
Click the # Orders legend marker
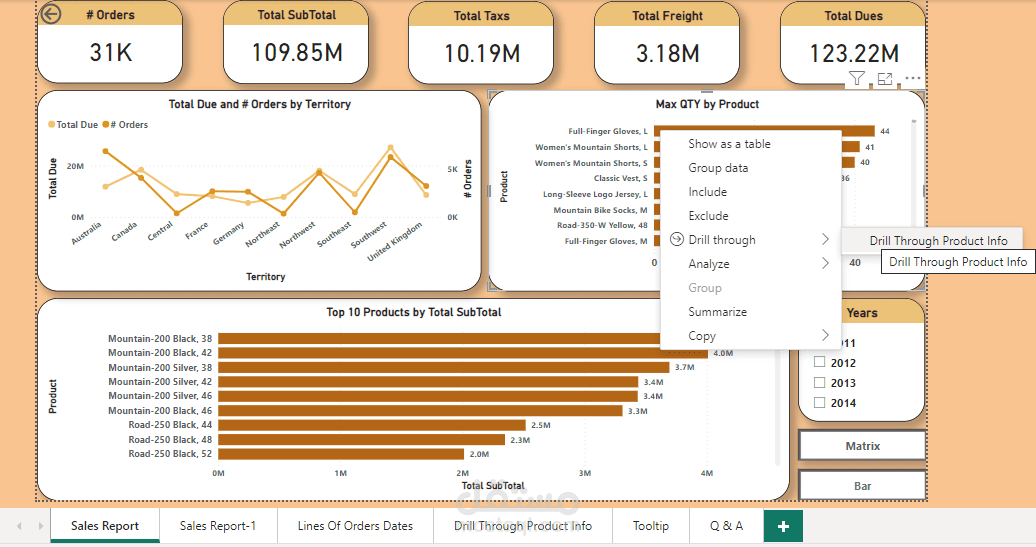(x=106, y=124)
